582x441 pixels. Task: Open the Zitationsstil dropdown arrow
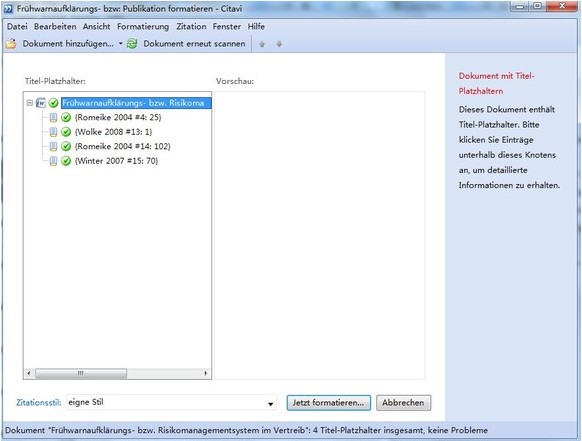coord(271,404)
